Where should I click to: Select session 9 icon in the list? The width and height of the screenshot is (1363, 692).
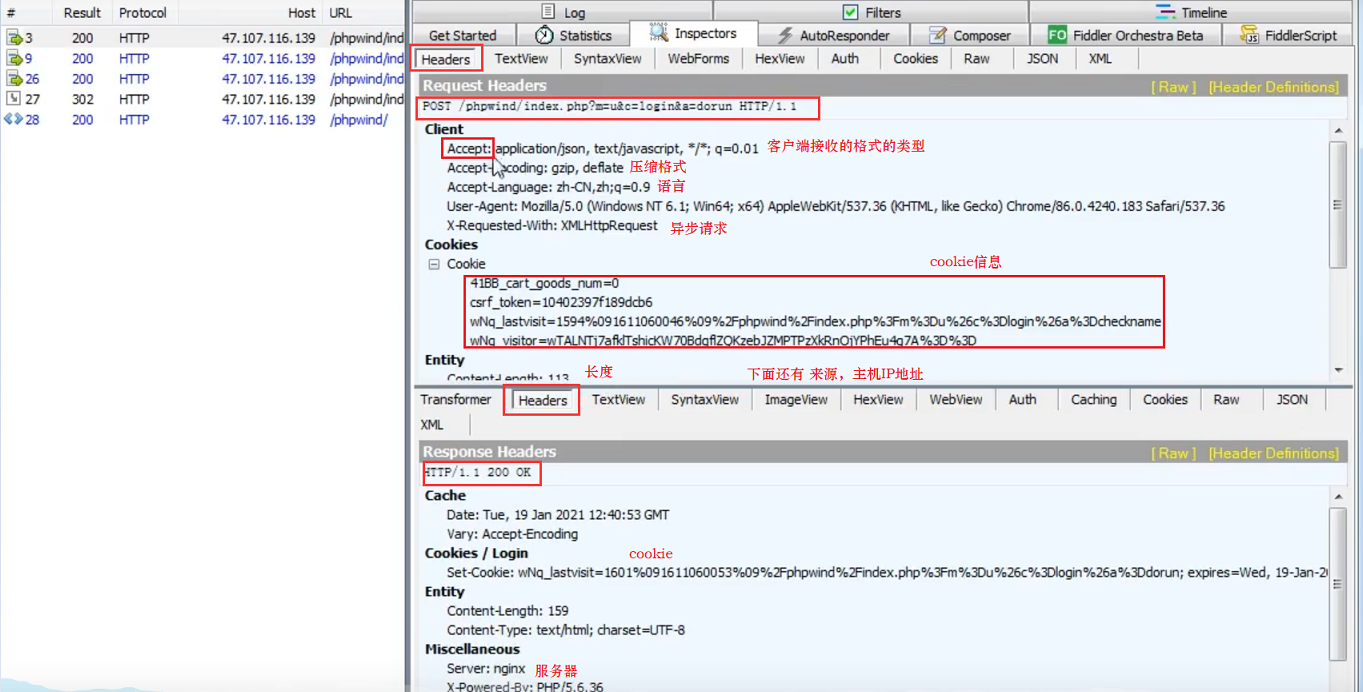coord(13,58)
